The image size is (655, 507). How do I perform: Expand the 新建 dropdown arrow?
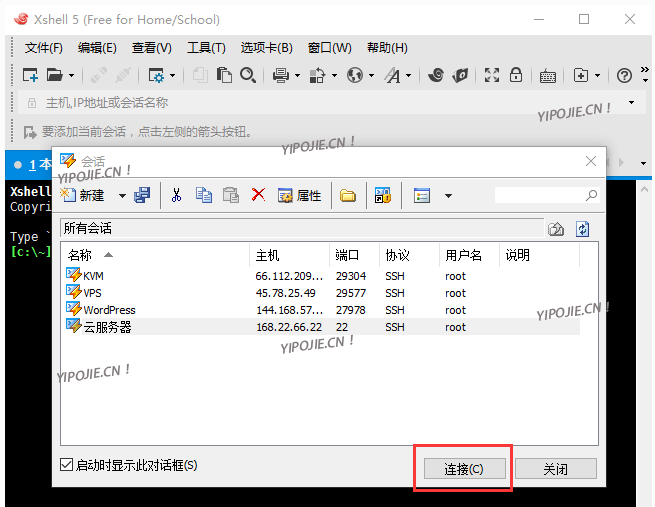(122, 195)
